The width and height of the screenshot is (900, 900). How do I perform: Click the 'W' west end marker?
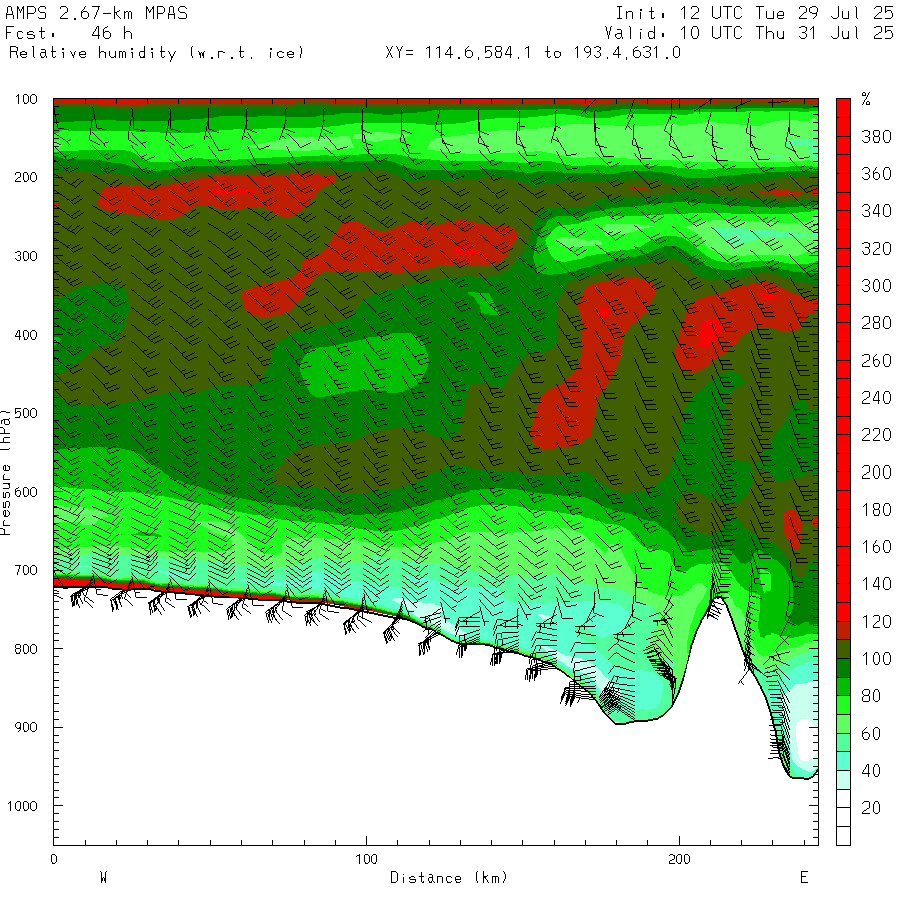[x=103, y=878]
